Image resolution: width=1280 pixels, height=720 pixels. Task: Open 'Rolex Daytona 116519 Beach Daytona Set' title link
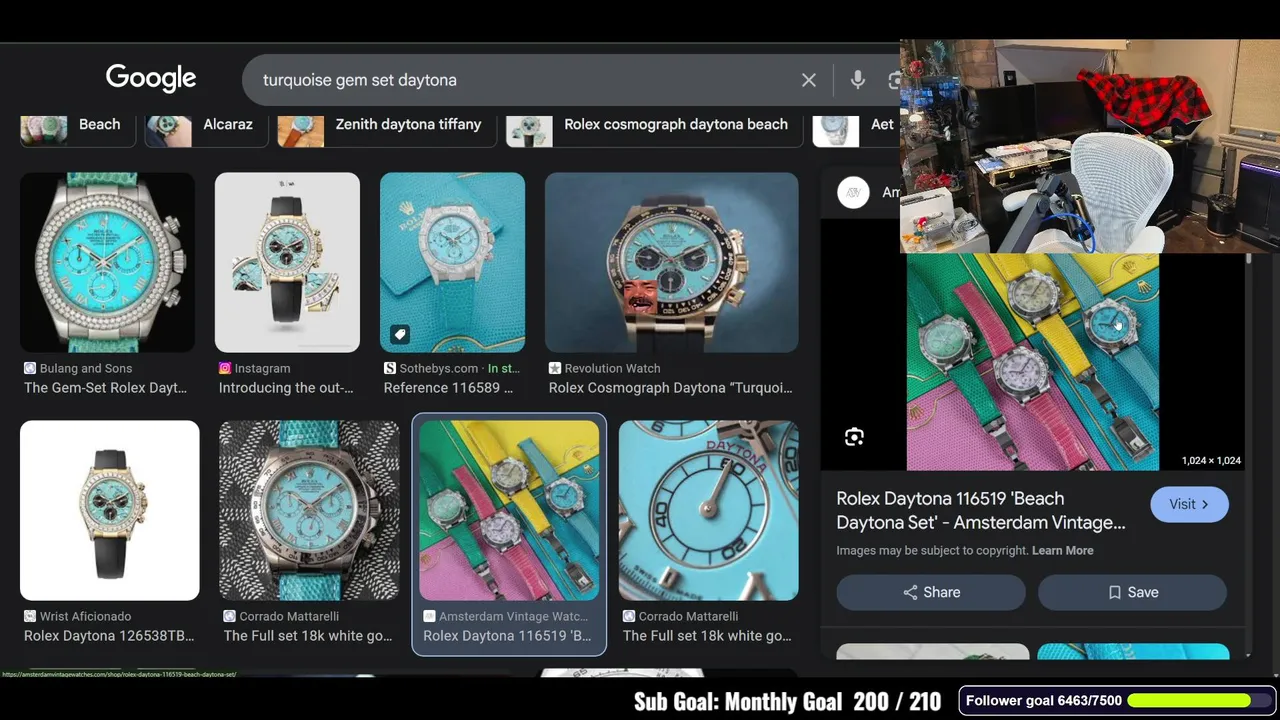tap(981, 510)
